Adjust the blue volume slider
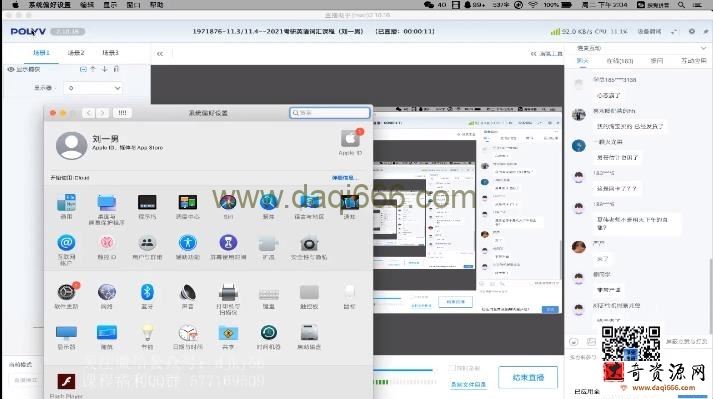Viewport: 713px width, 399px height. (x=403, y=370)
